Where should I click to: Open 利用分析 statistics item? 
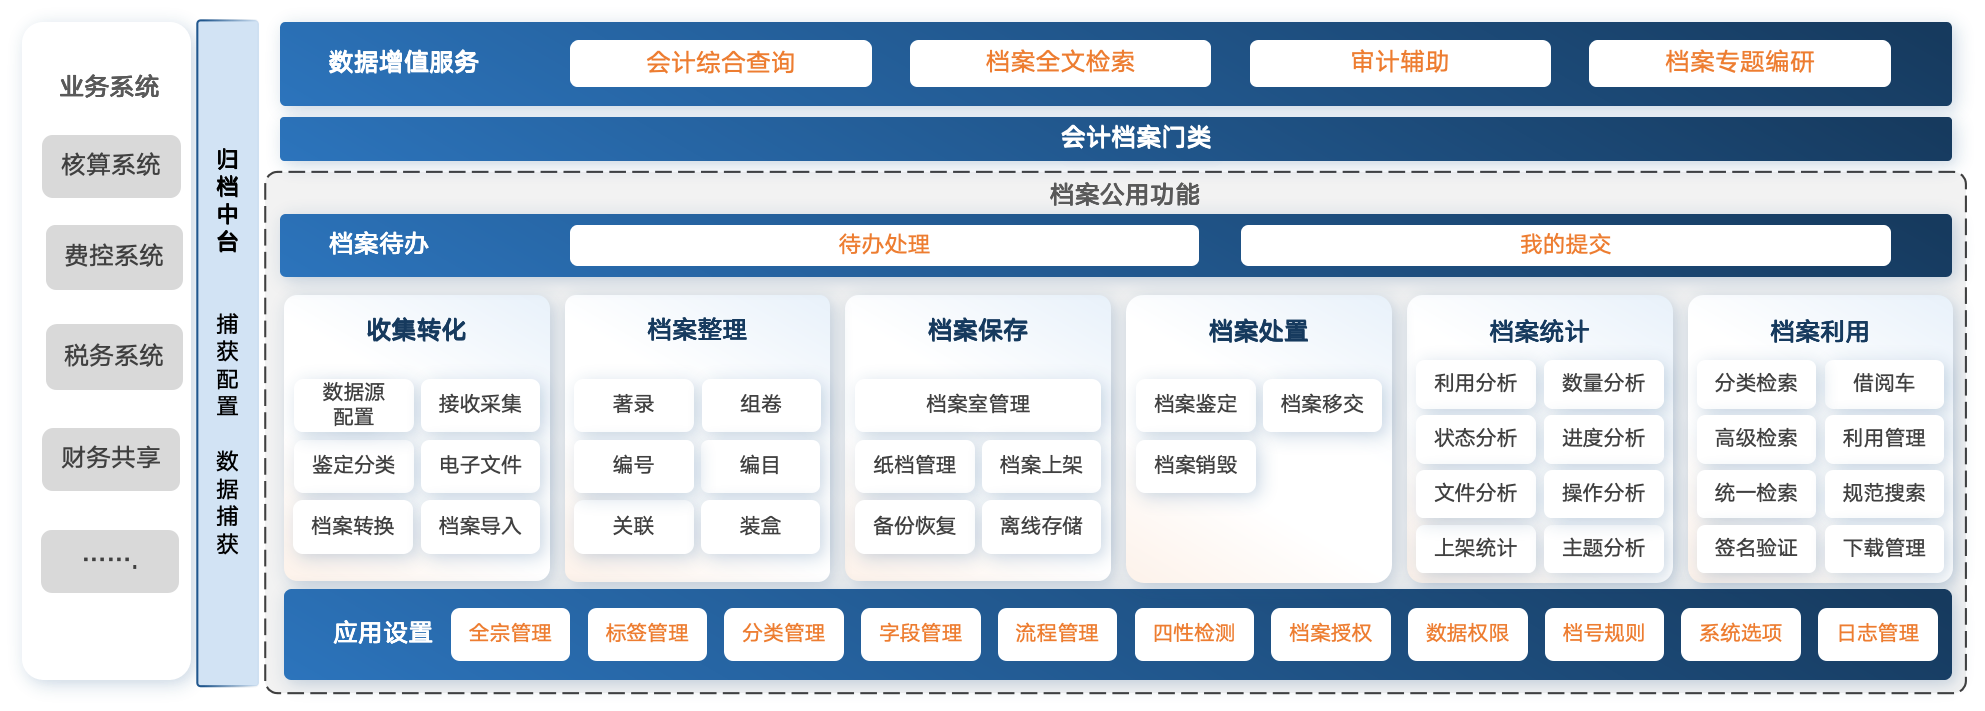click(1475, 383)
